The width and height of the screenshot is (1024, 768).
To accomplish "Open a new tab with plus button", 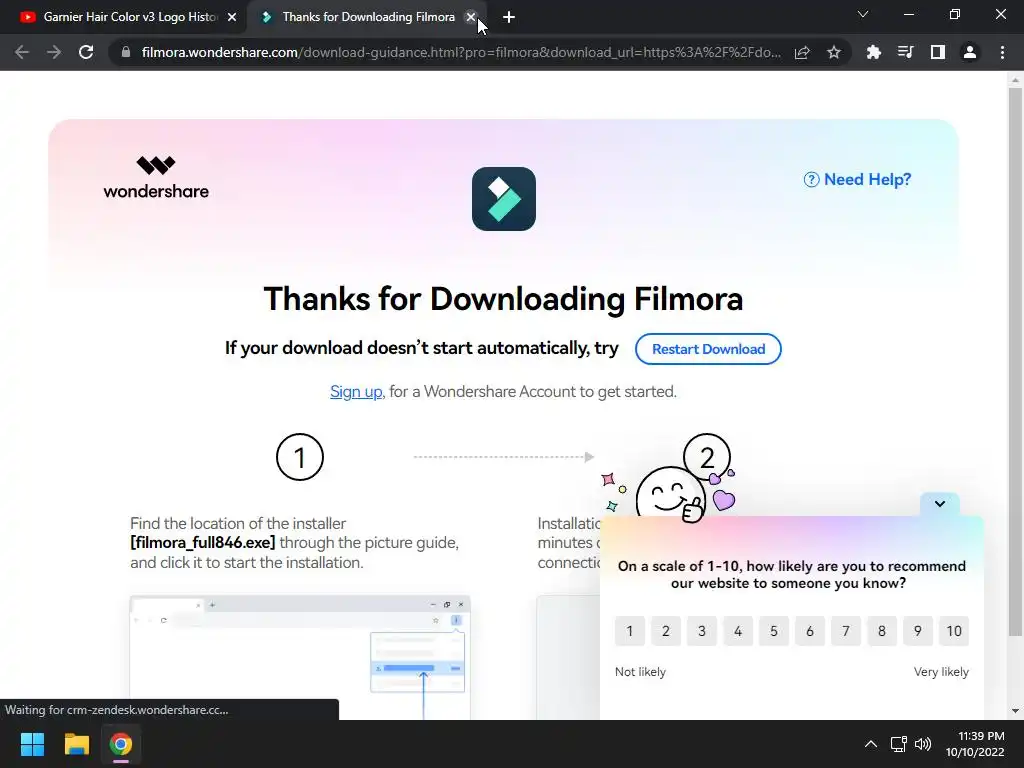I will (x=509, y=17).
